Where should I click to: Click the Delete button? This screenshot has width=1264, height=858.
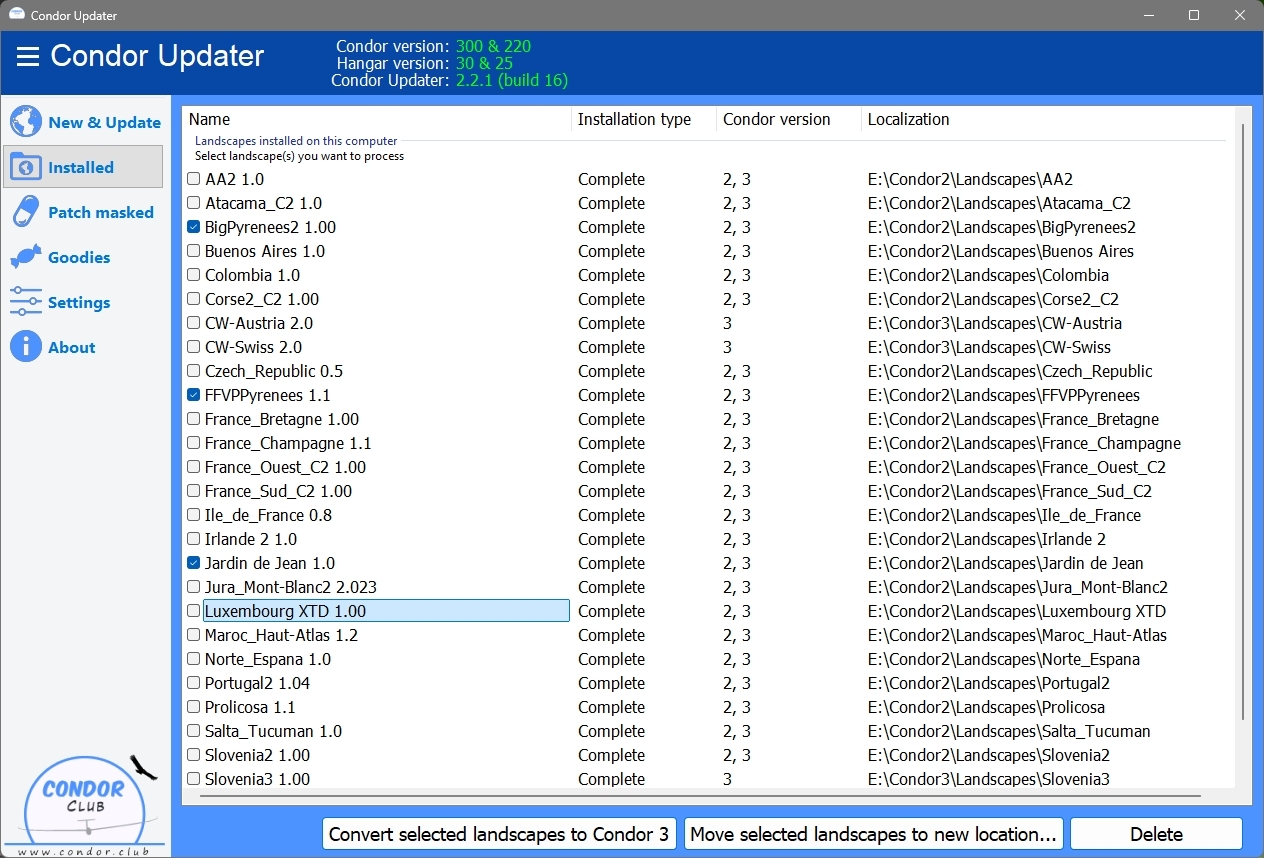pyautogui.click(x=1156, y=834)
